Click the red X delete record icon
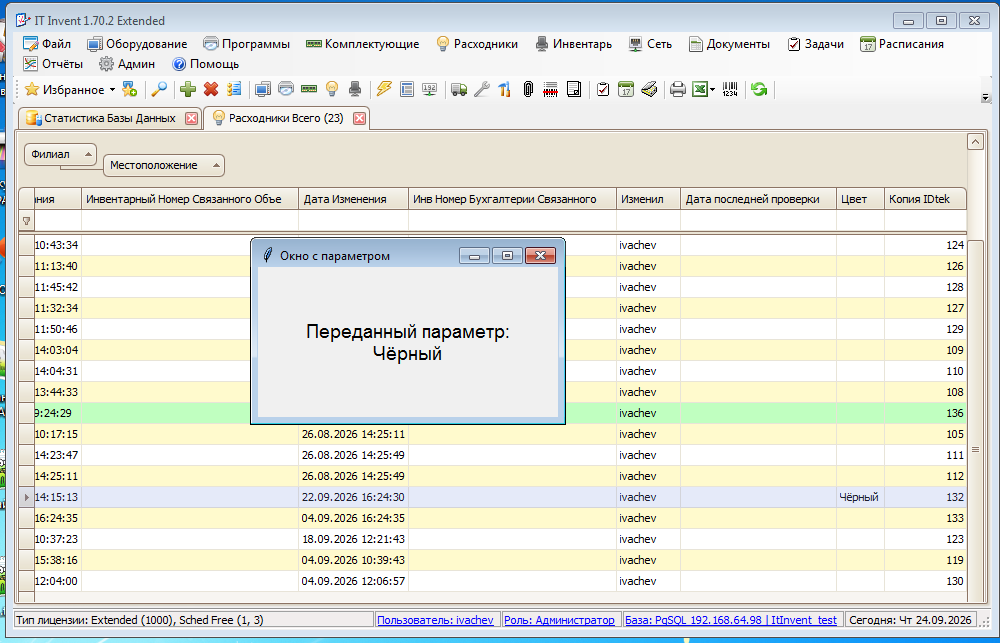The image size is (1000, 643). (x=211, y=89)
